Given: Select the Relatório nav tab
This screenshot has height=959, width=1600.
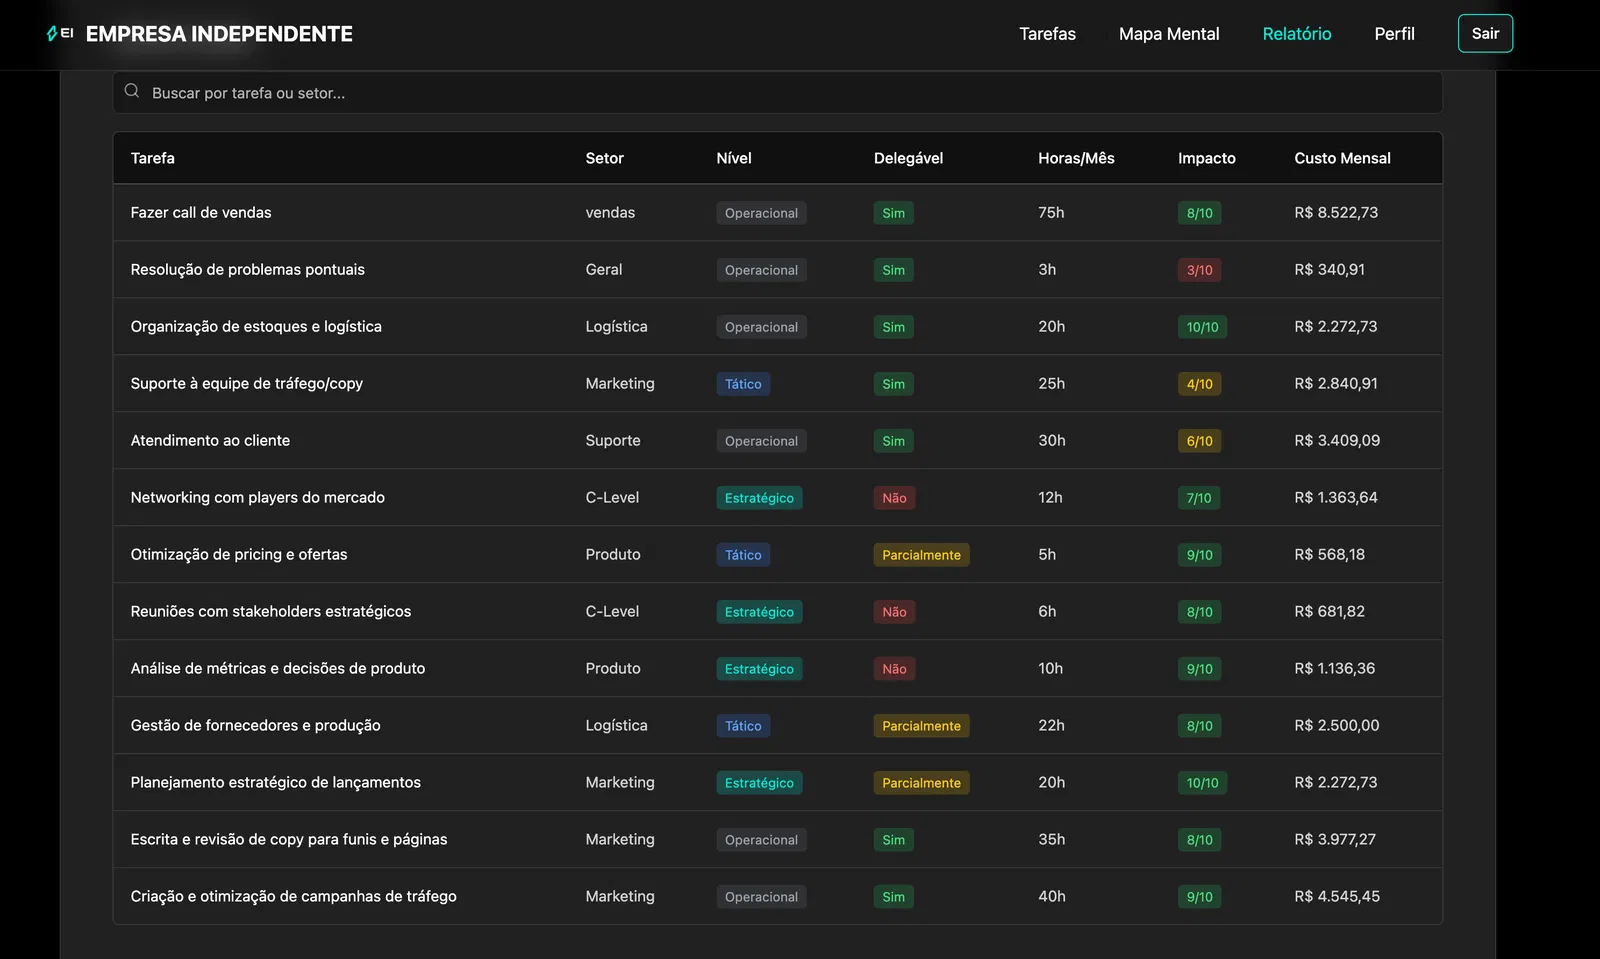Looking at the screenshot, I should click(x=1296, y=34).
